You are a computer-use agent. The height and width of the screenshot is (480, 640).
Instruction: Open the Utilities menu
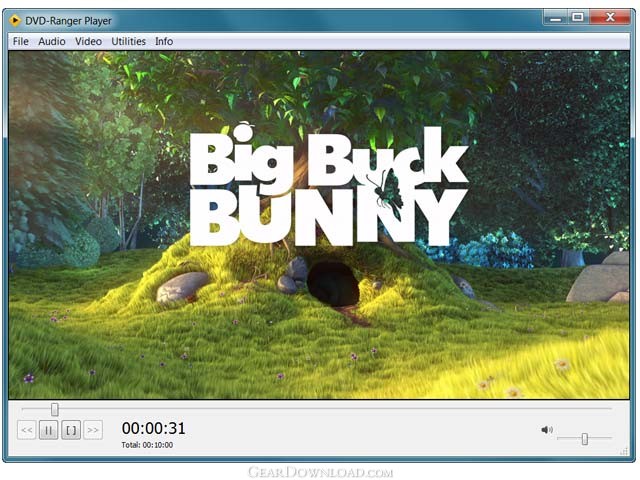click(129, 41)
